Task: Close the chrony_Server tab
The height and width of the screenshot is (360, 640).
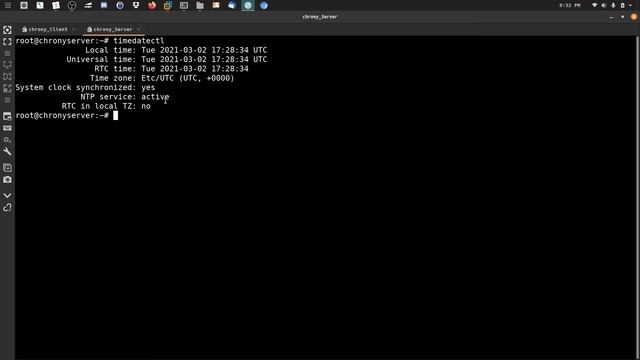Action: [139, 29]
